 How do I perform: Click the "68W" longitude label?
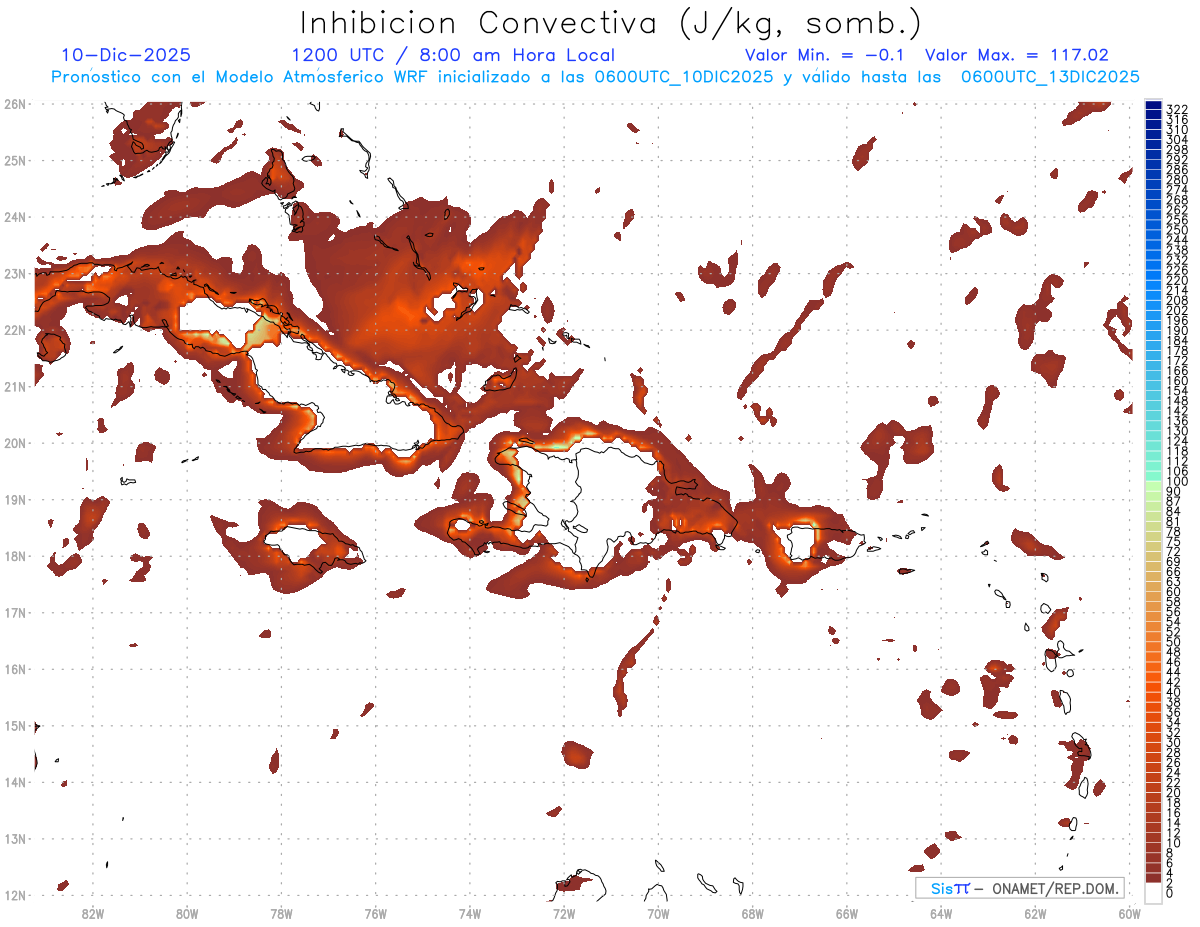click(x=752, y=913)
